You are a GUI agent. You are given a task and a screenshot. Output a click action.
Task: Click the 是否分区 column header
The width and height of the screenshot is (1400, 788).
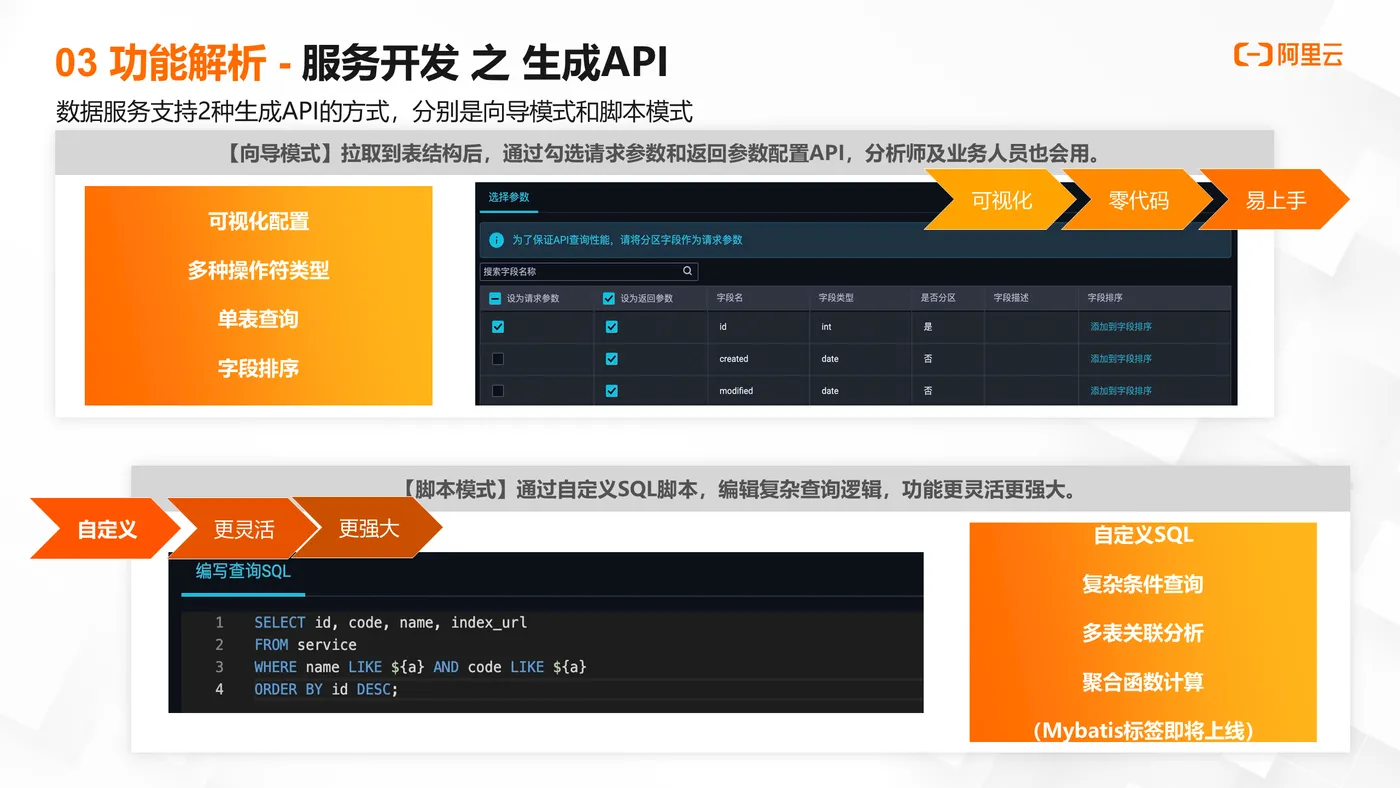tap(938, 298)
